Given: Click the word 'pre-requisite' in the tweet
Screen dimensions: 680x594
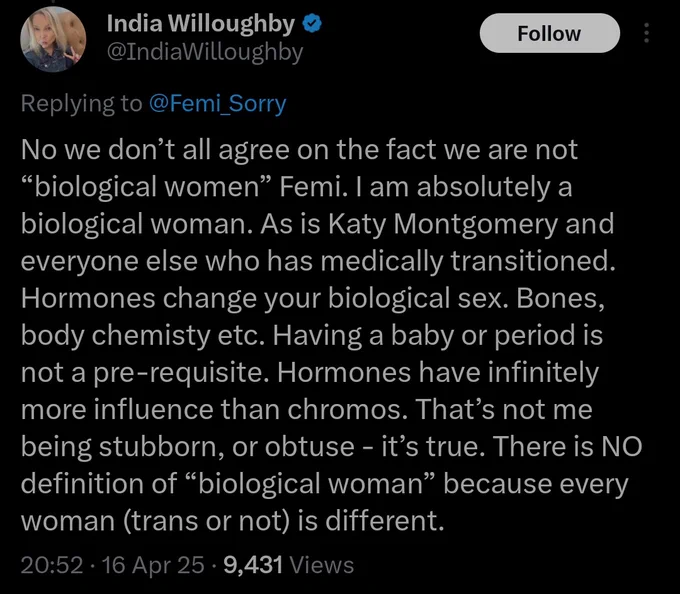Looking at the screenshot, I should click(179, 374).
